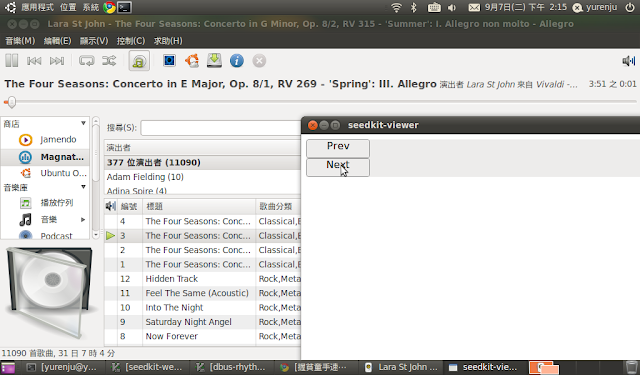Click the playing-status speaker column header

pyautogui.click(x=111, y=206)
